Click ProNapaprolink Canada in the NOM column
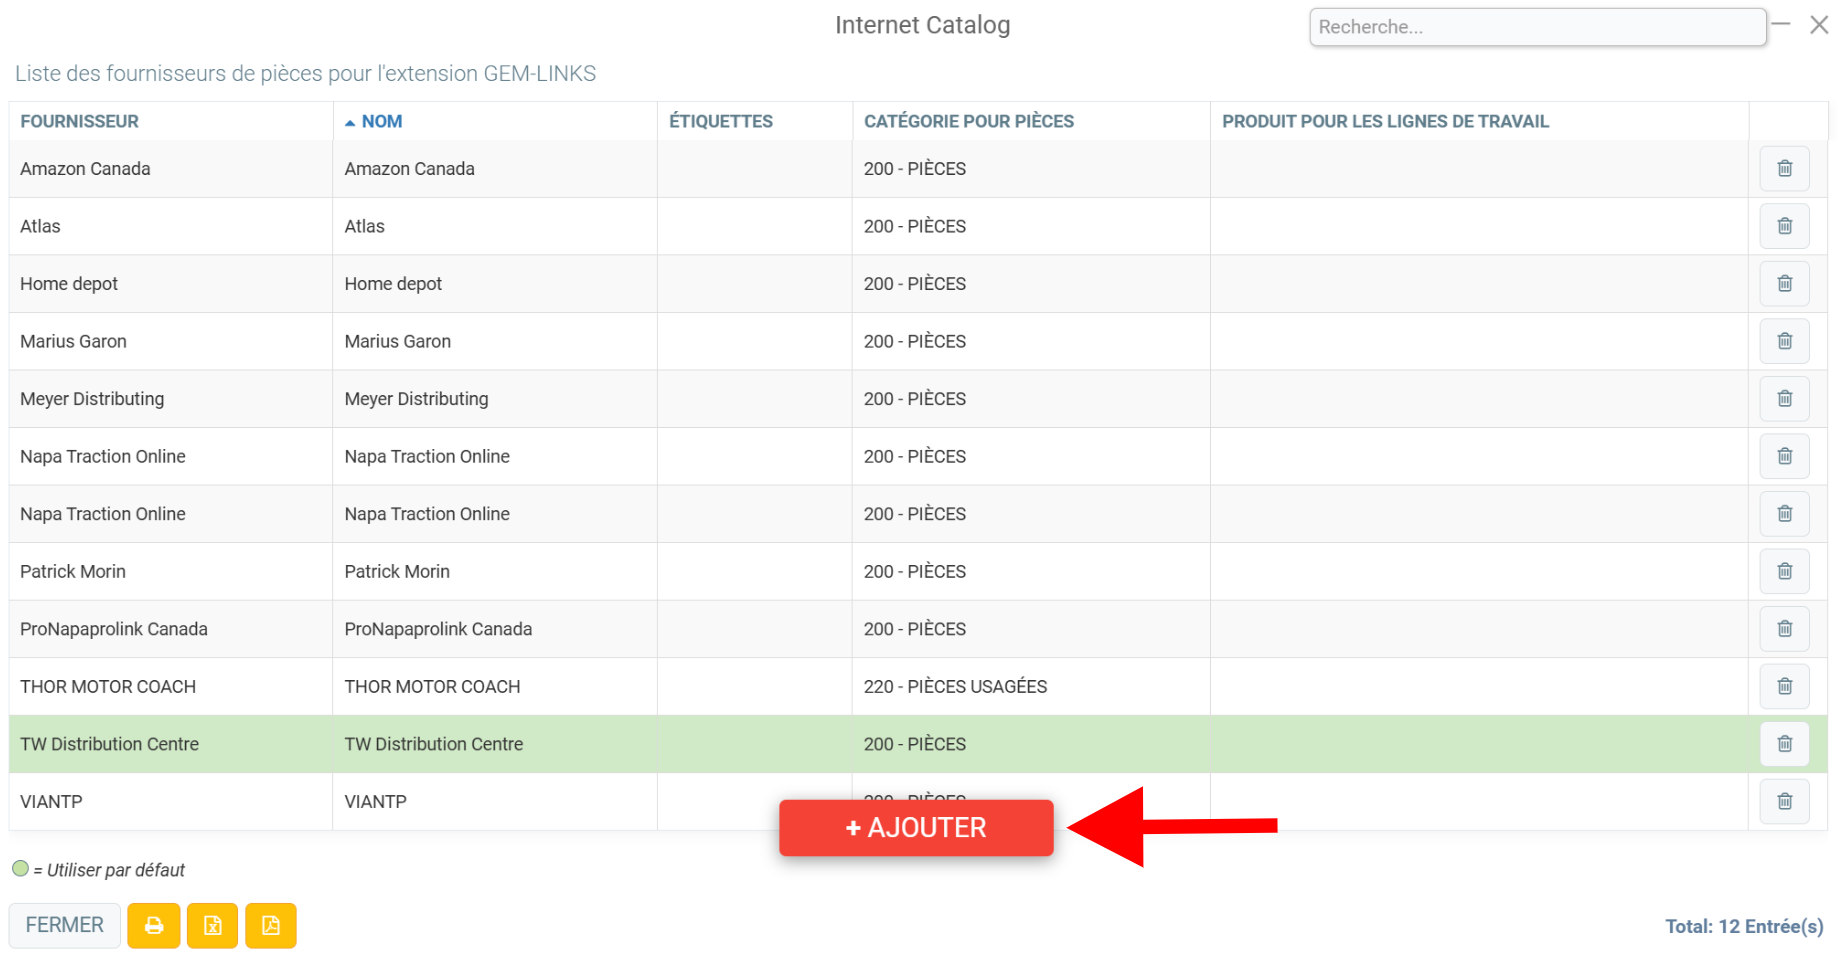This screenshot has height=955, width=1840. tap(438, 629)
